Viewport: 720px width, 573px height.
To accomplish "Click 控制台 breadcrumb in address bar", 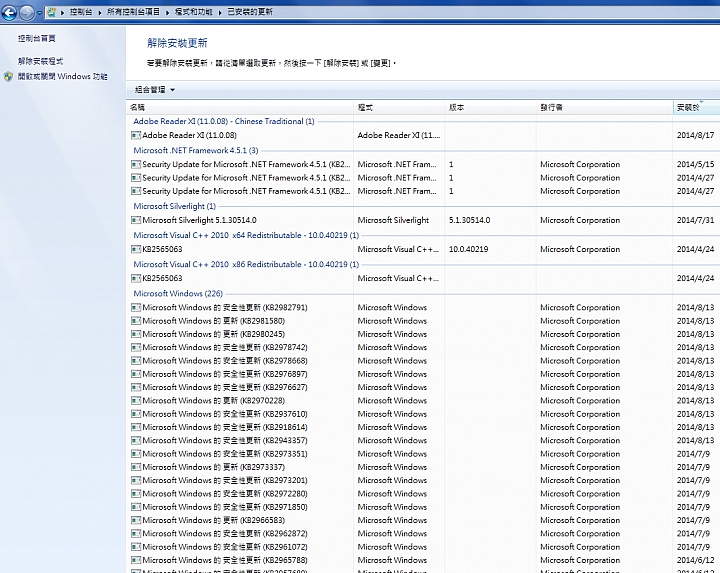I will 81,12.
